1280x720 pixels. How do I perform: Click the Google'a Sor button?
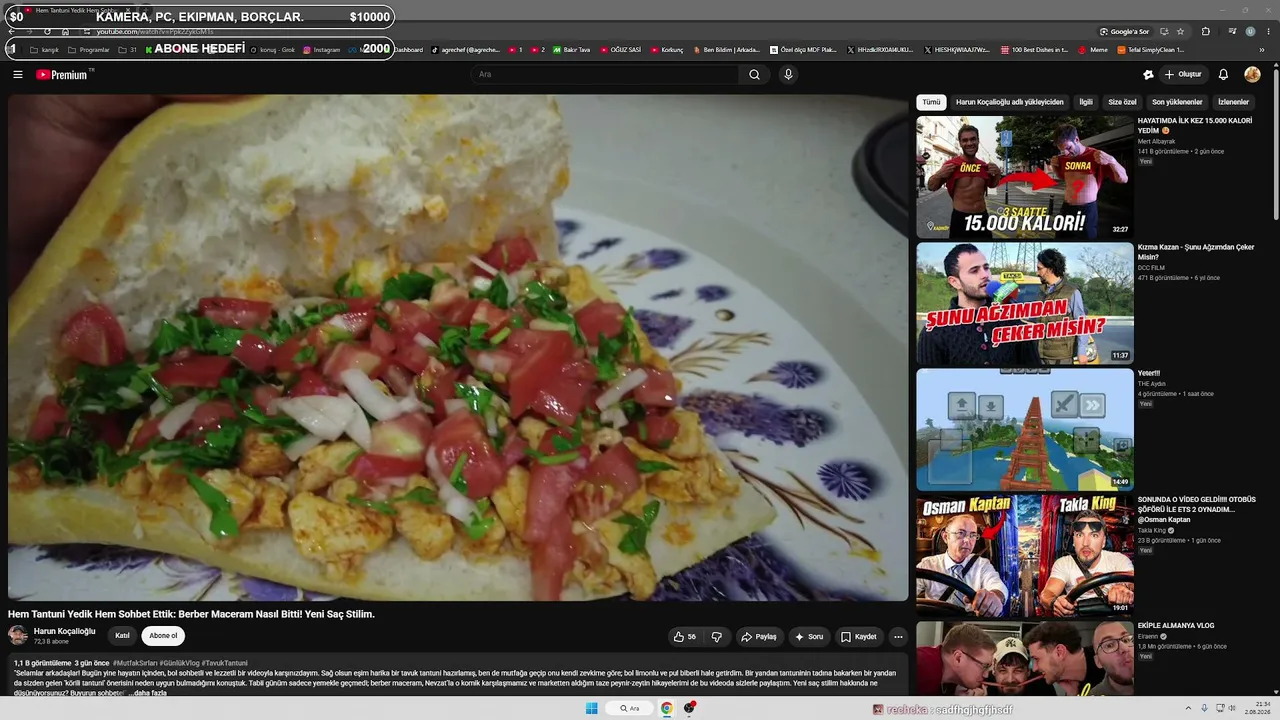point(1124,32)
